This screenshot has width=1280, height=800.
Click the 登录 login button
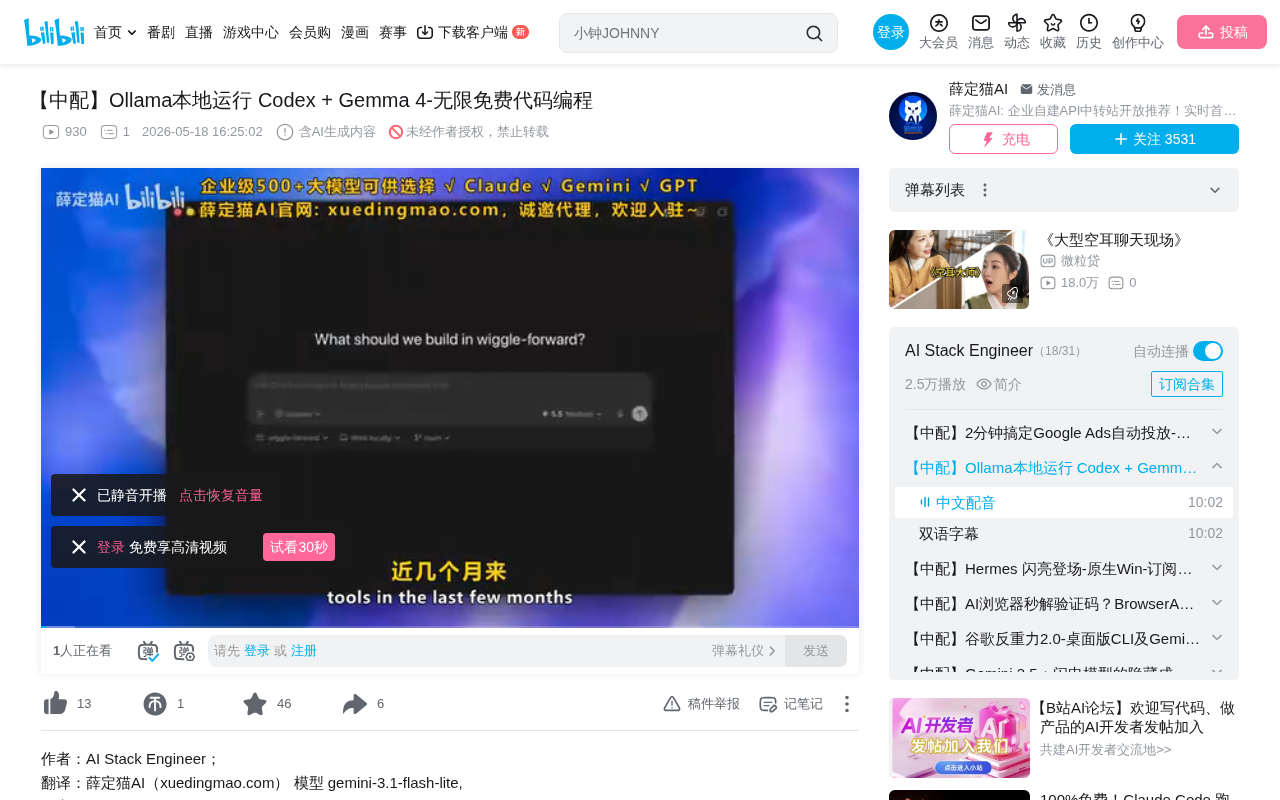pos(891,32)
